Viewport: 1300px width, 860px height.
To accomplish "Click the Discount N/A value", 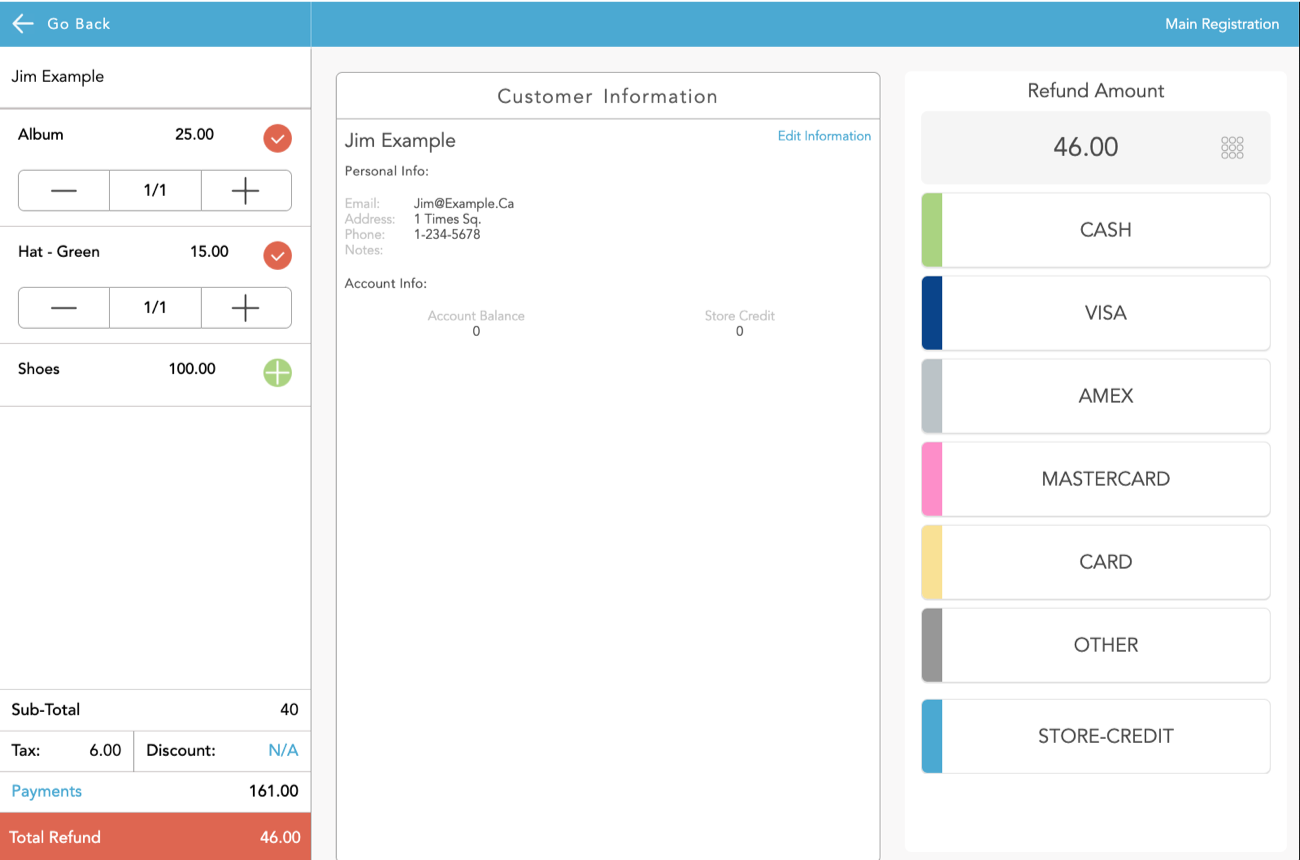I will coord(283,750).
